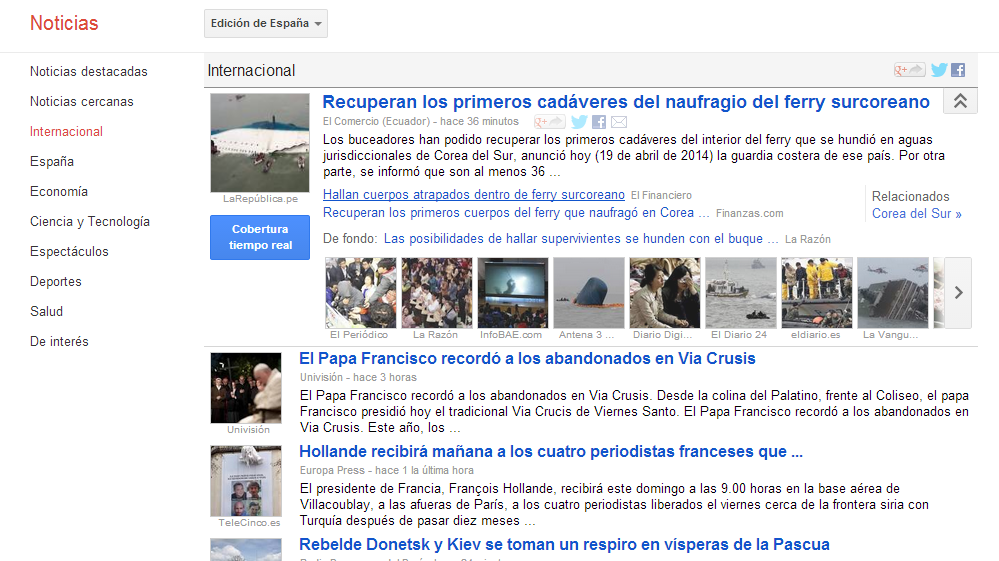Open related topic Corea del Sur

[x=916, y=213]
